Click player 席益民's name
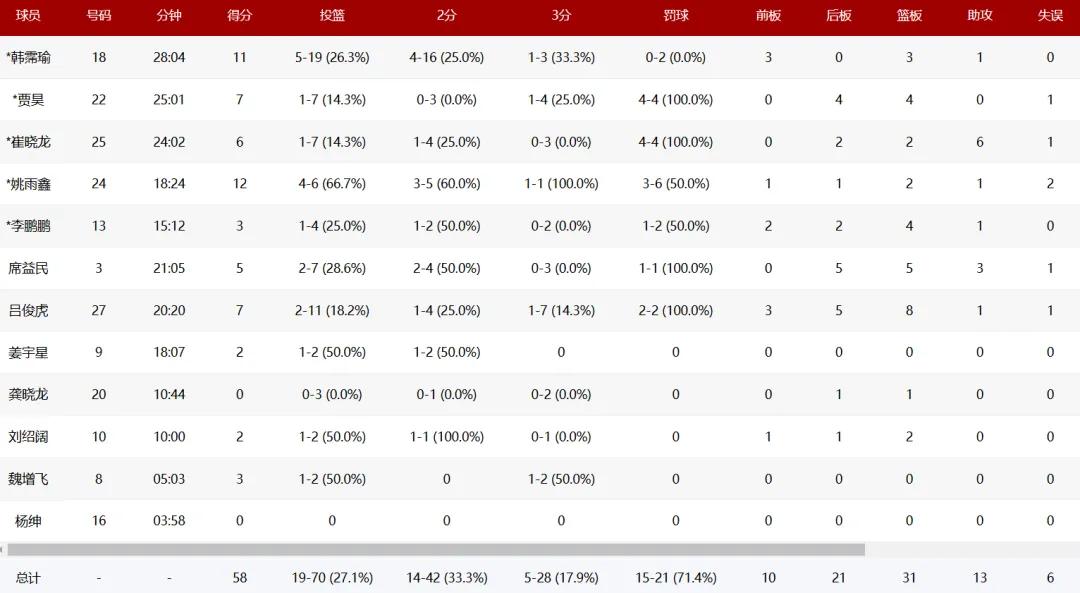The height and width of the screenshot is (593, 1080). click(28, 268)
